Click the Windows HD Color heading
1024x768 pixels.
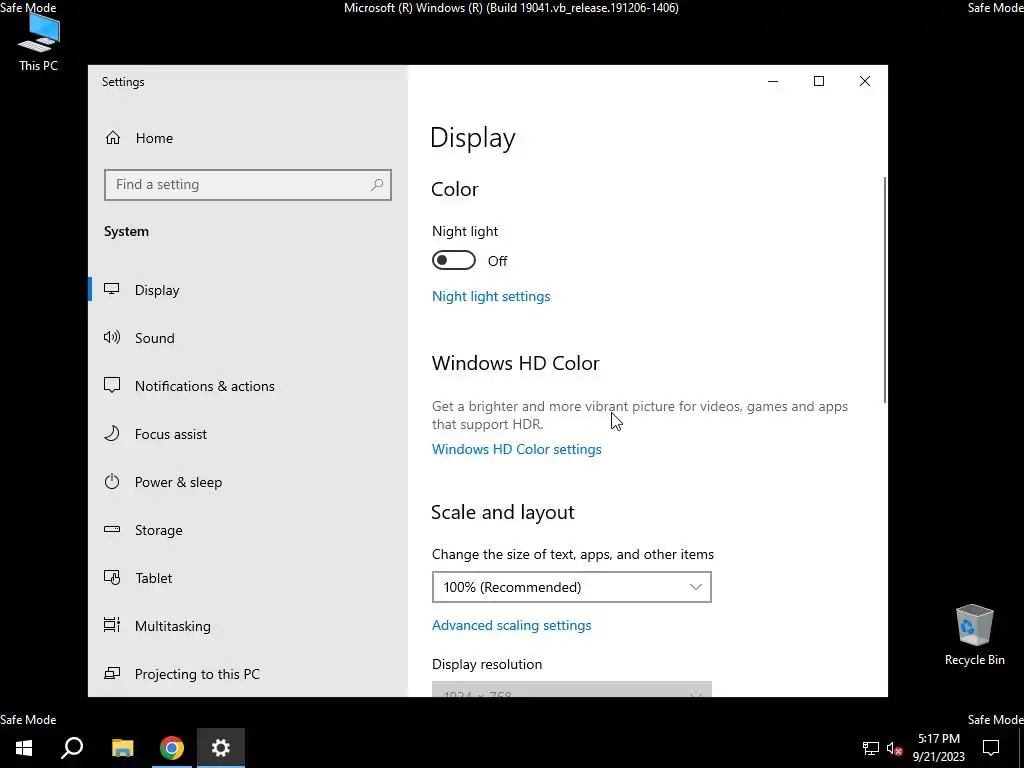(515, 363)
